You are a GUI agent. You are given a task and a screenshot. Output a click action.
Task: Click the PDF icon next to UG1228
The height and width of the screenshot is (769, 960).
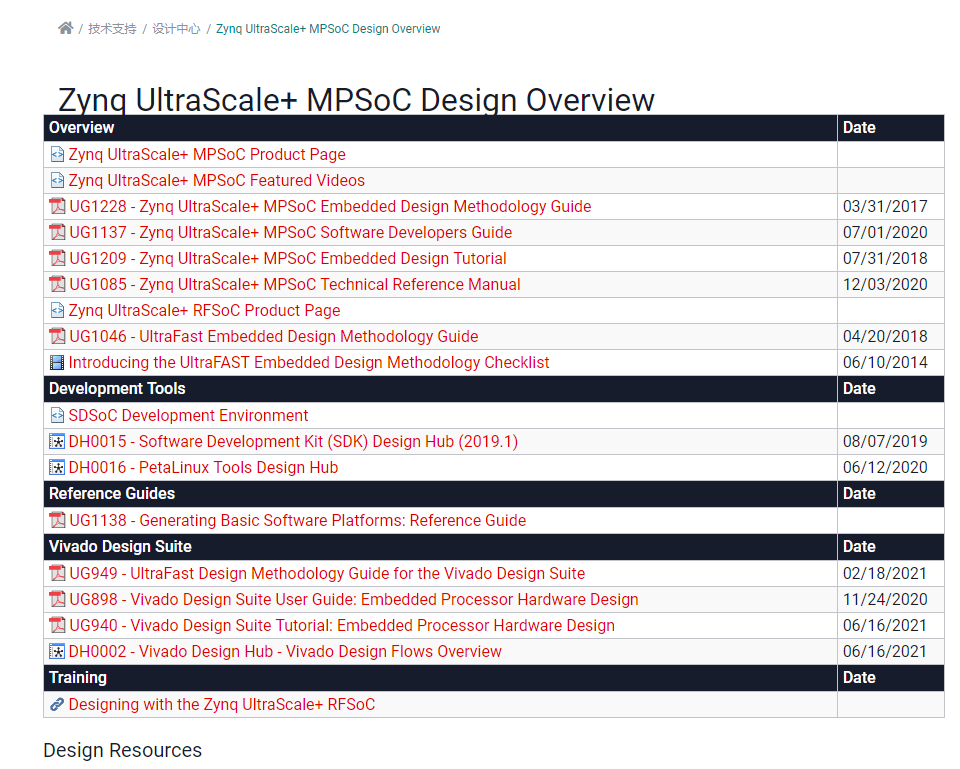tap(57, 206)
